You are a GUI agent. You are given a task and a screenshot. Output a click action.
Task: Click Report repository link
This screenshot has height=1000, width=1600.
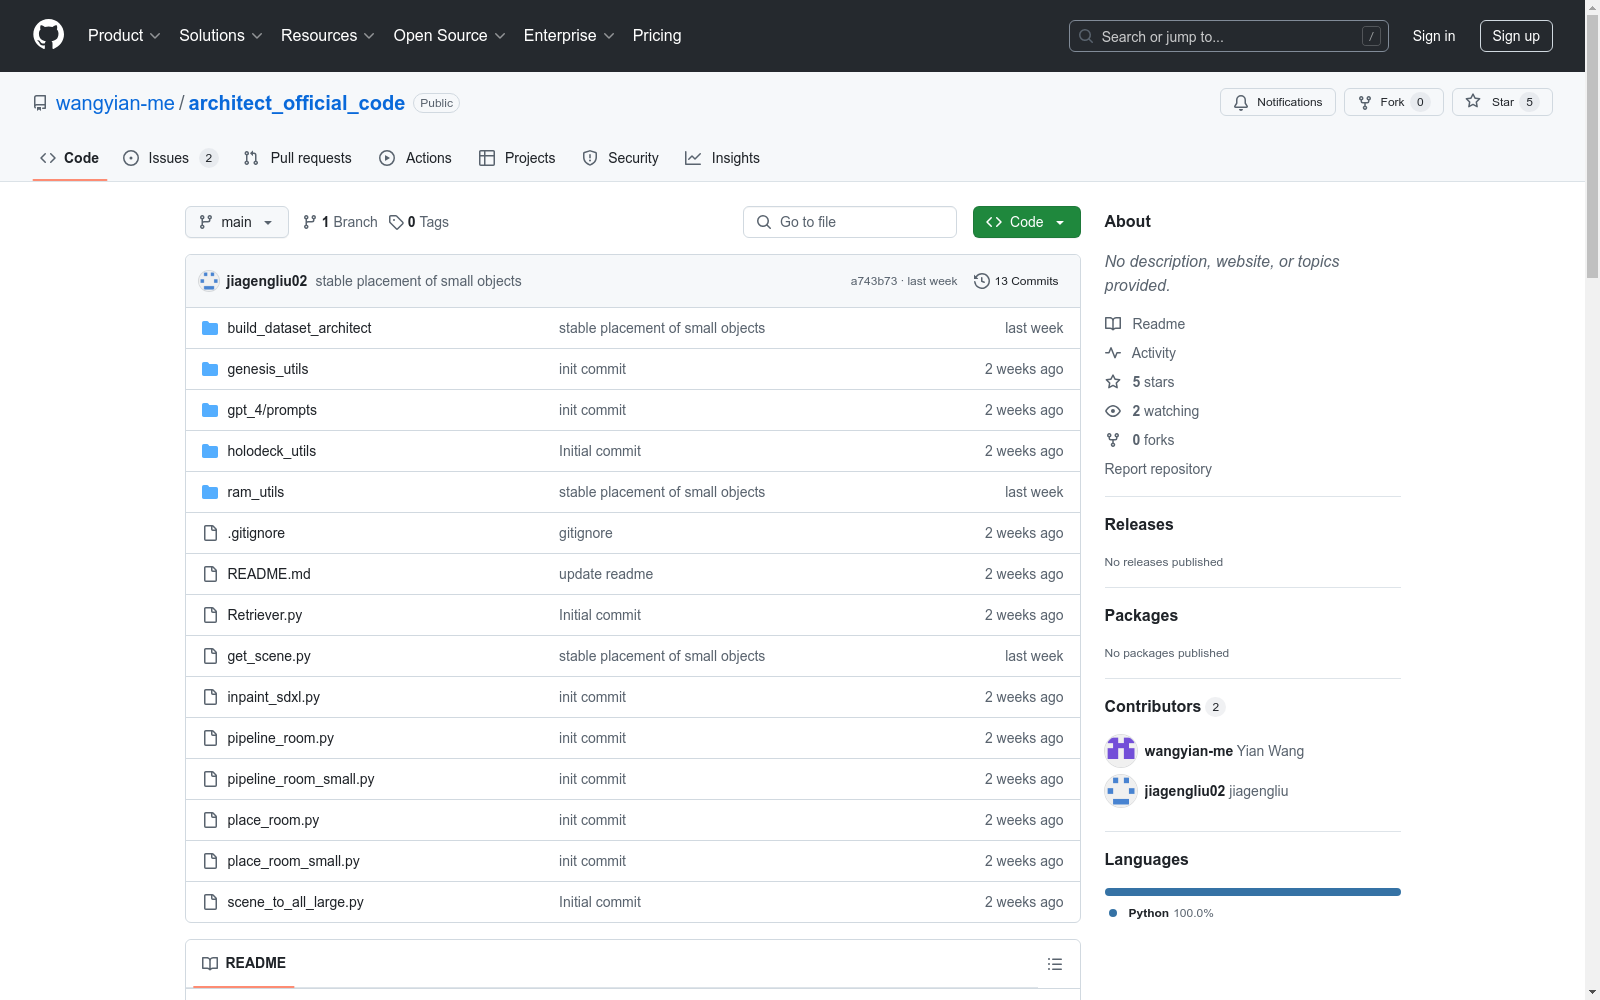1158,469
